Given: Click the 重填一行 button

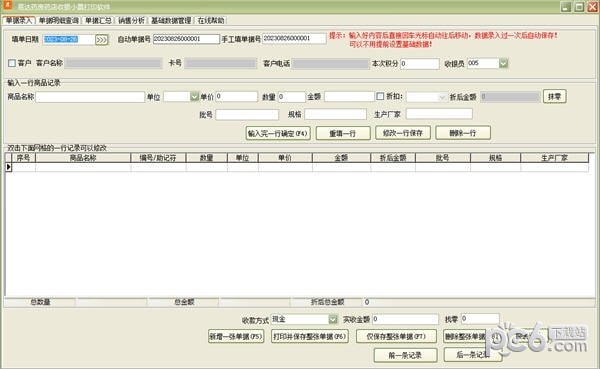Looking at the screenshot, I should pyautogui.click(x=343, y=133).
